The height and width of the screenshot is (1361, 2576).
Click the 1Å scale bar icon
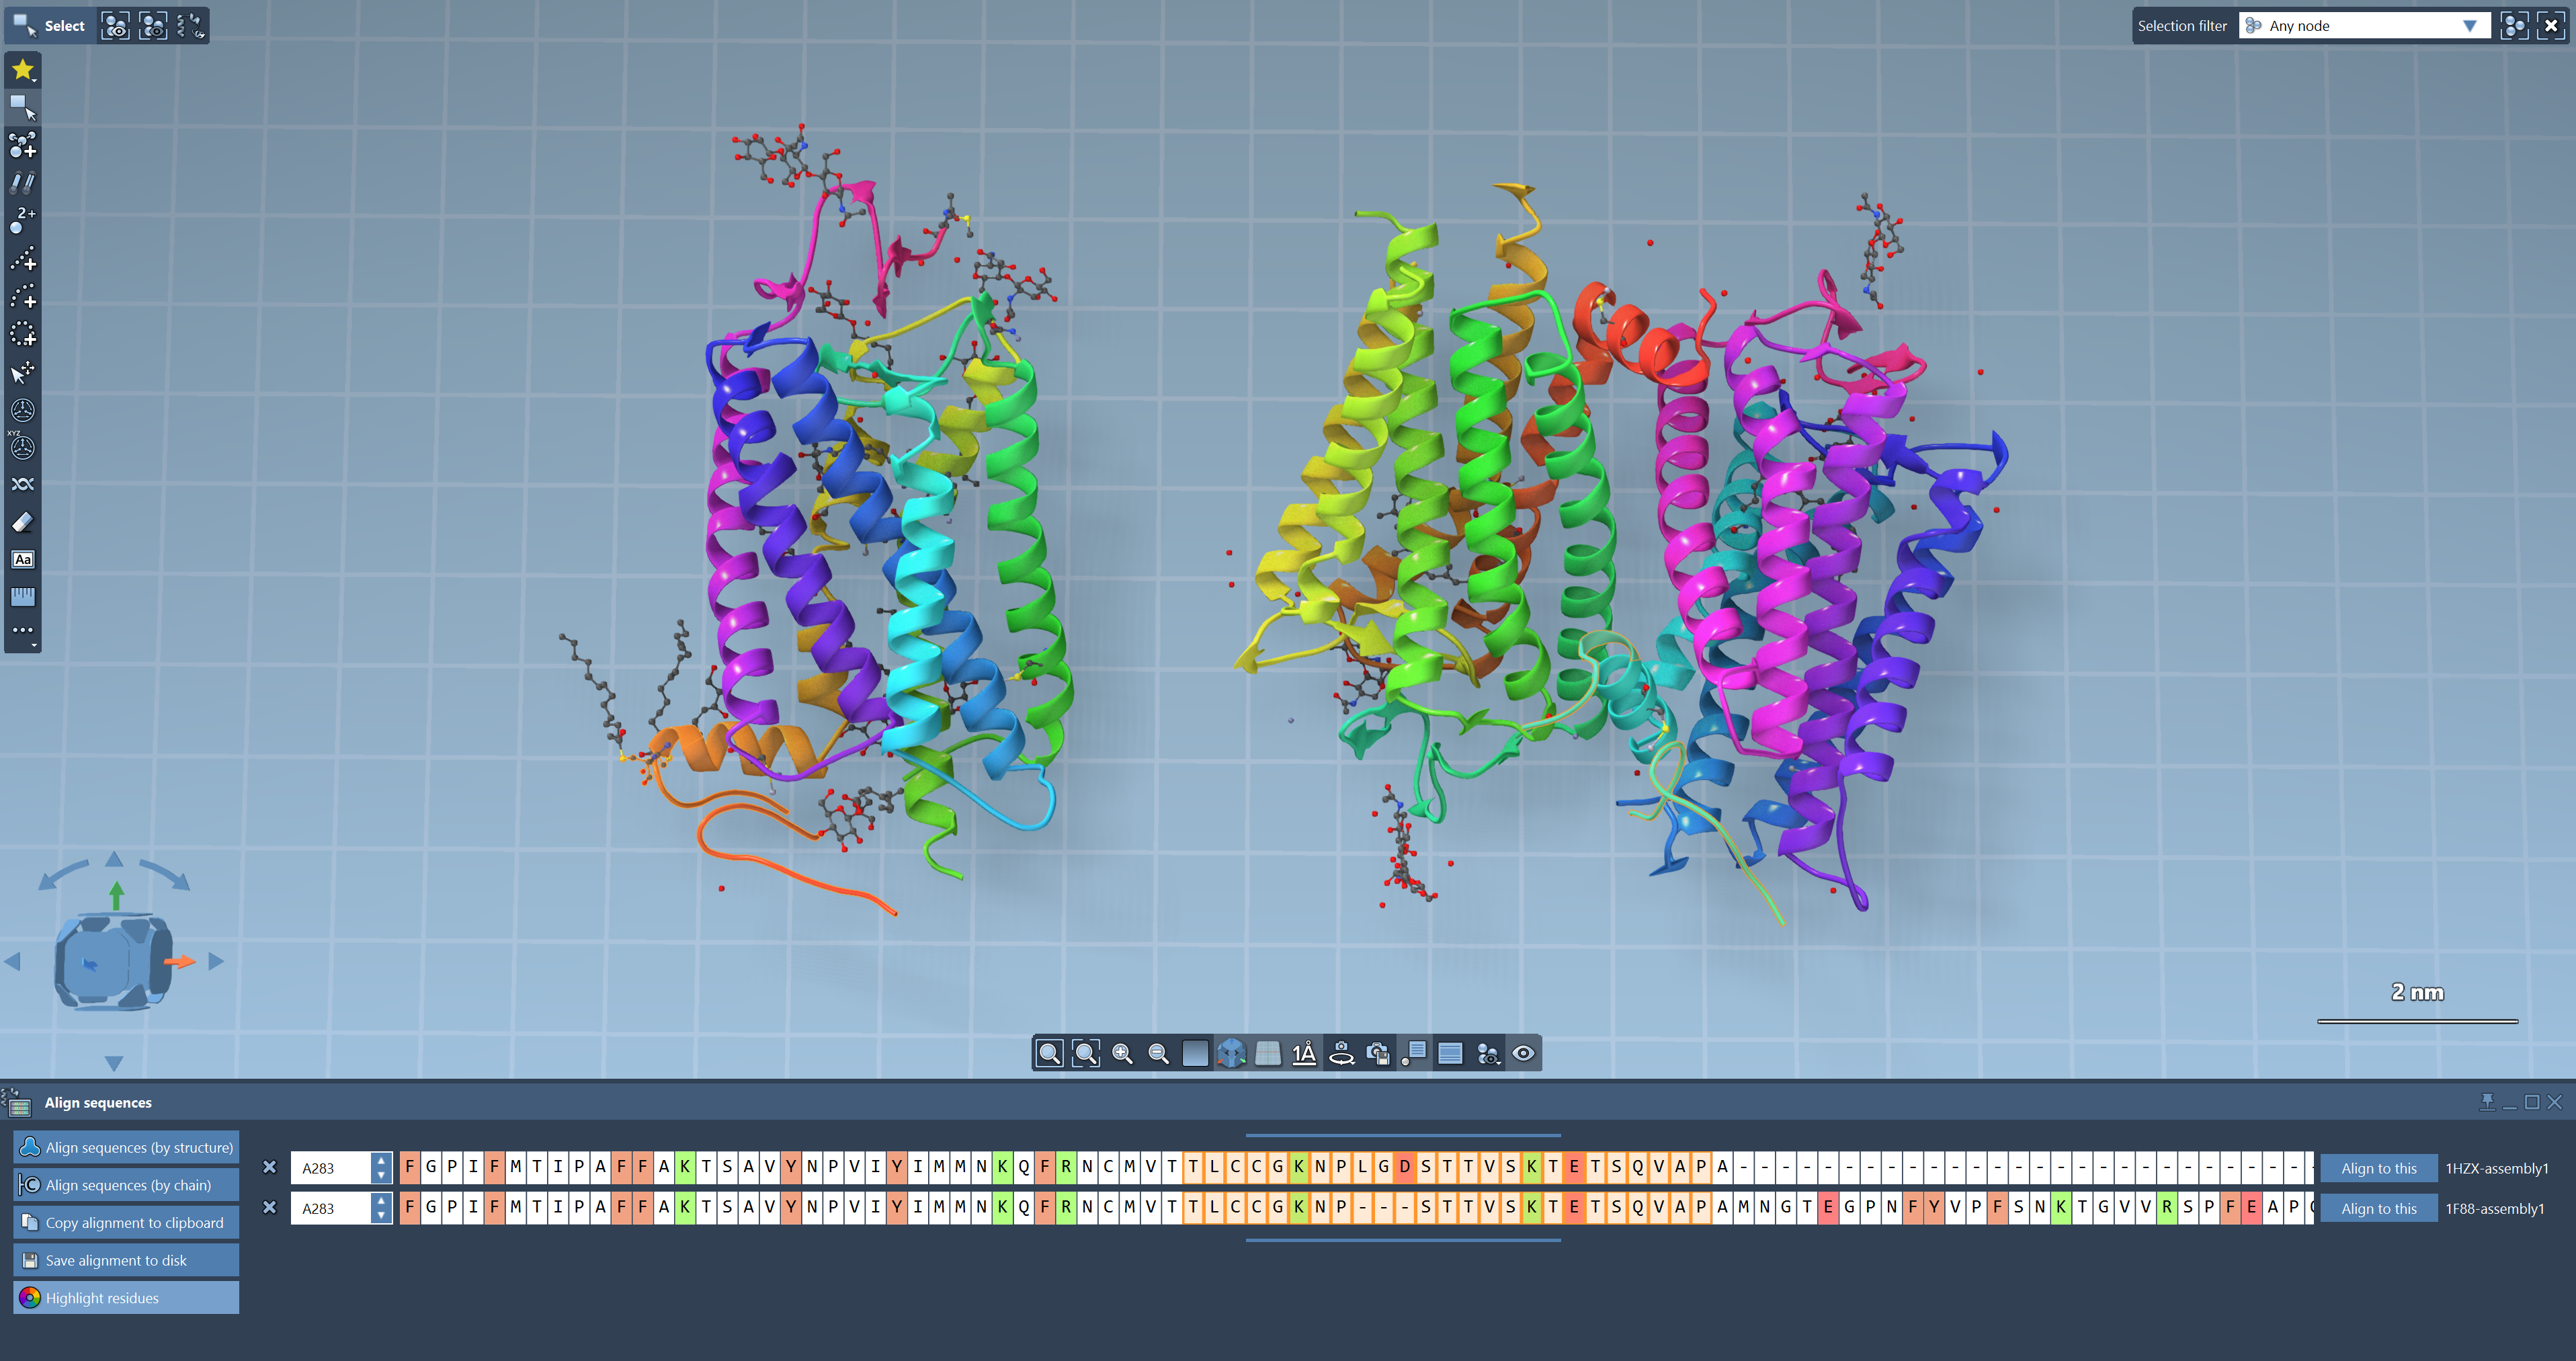(1304, 1053)
